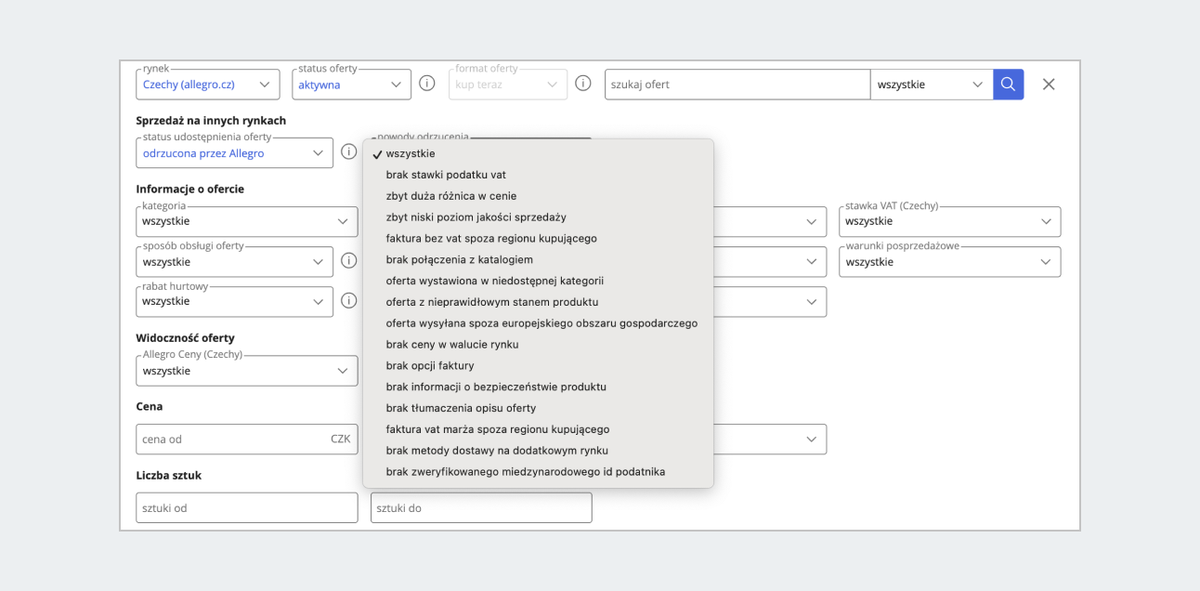Screen dimensions: 1200x591
Task: Click the 'cena od' input field
Action: click(230, 439)
